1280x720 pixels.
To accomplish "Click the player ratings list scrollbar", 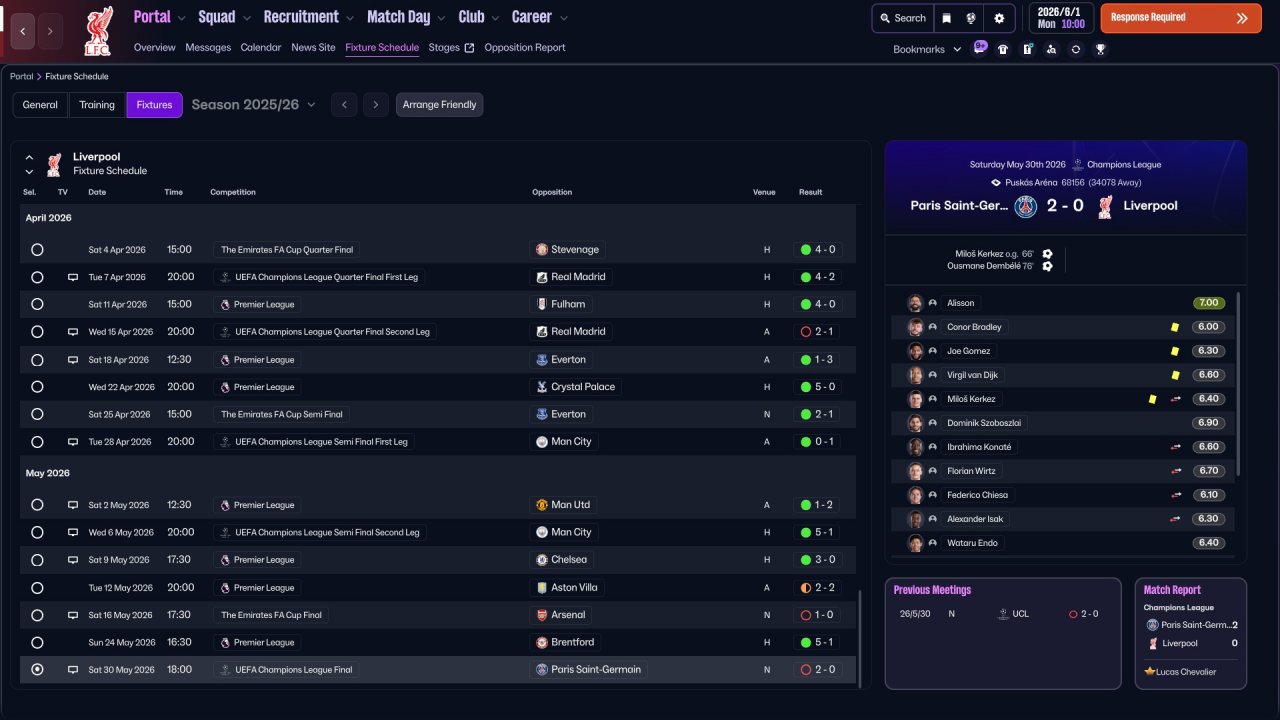I will coord(1238,384).
